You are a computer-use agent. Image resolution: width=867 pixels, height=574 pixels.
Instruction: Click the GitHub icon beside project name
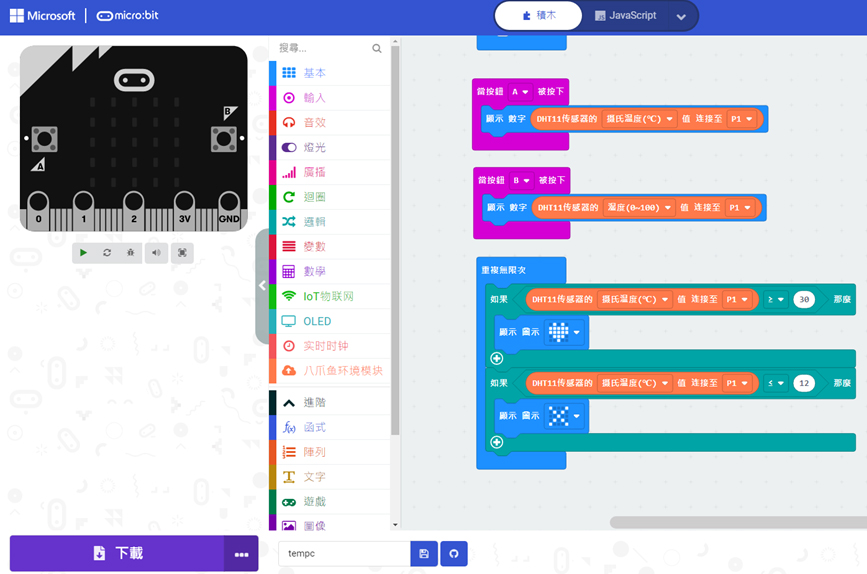tap(453, 554)
